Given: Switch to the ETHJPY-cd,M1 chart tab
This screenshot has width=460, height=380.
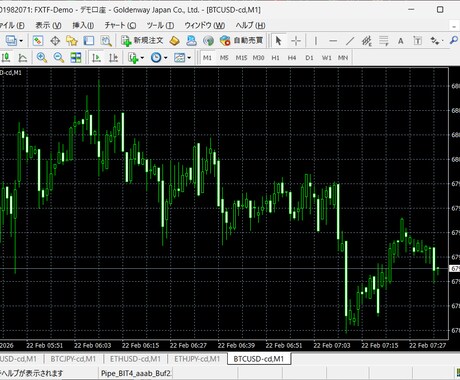Looking at the screenshot, I should pos(197,359).
